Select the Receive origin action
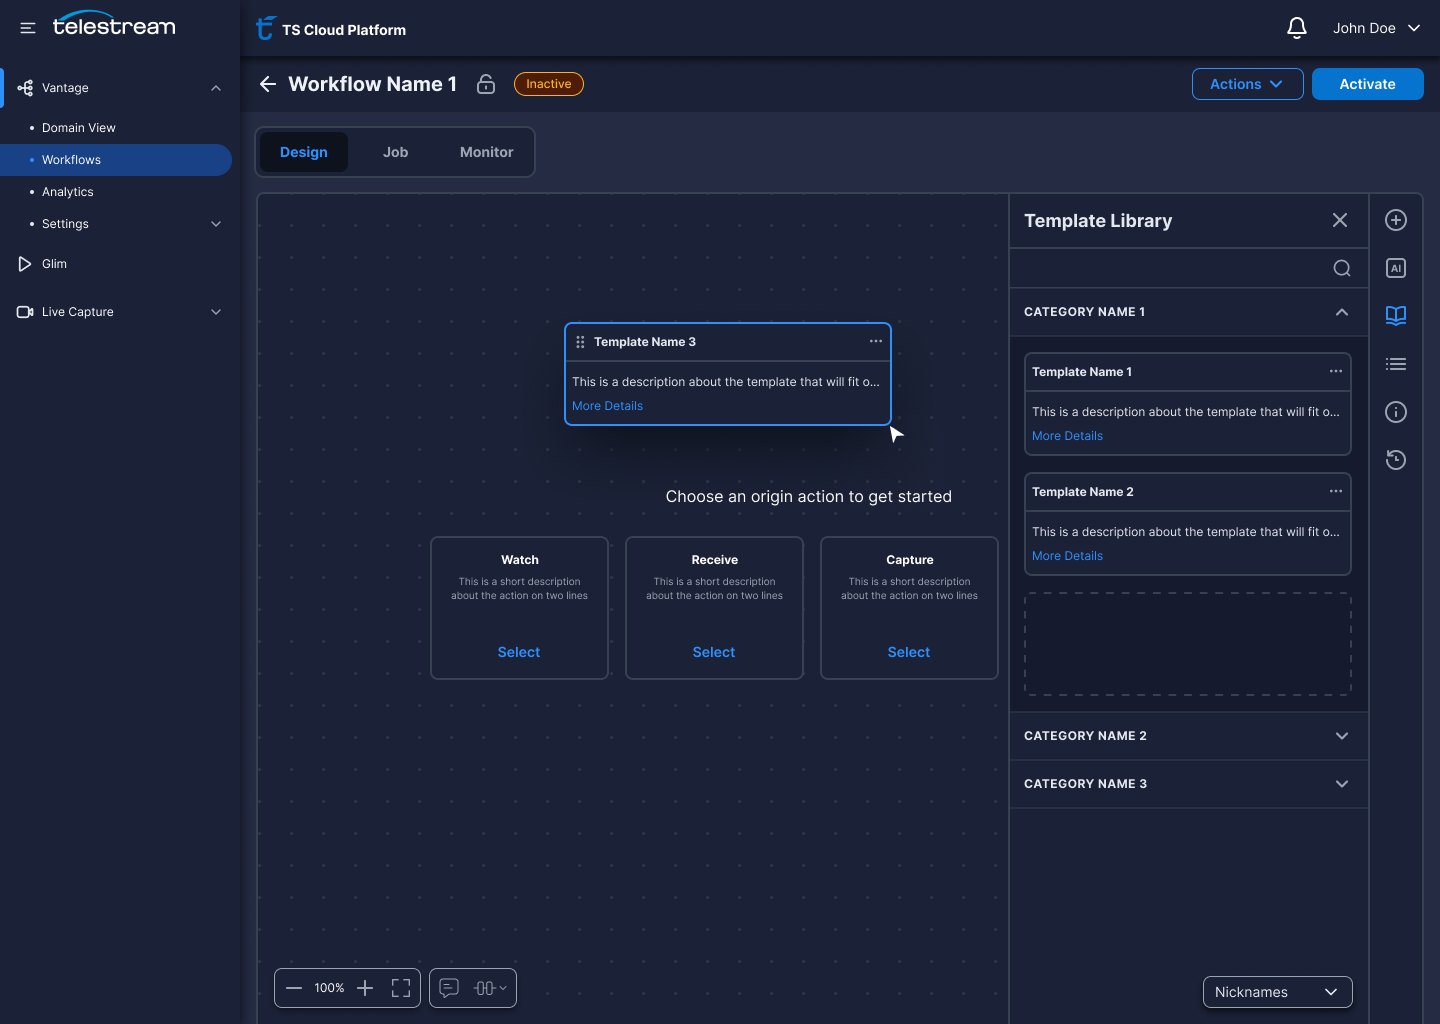This screenshot has height=1024, width=1440. pyautogui.click(x=714, y=652)
